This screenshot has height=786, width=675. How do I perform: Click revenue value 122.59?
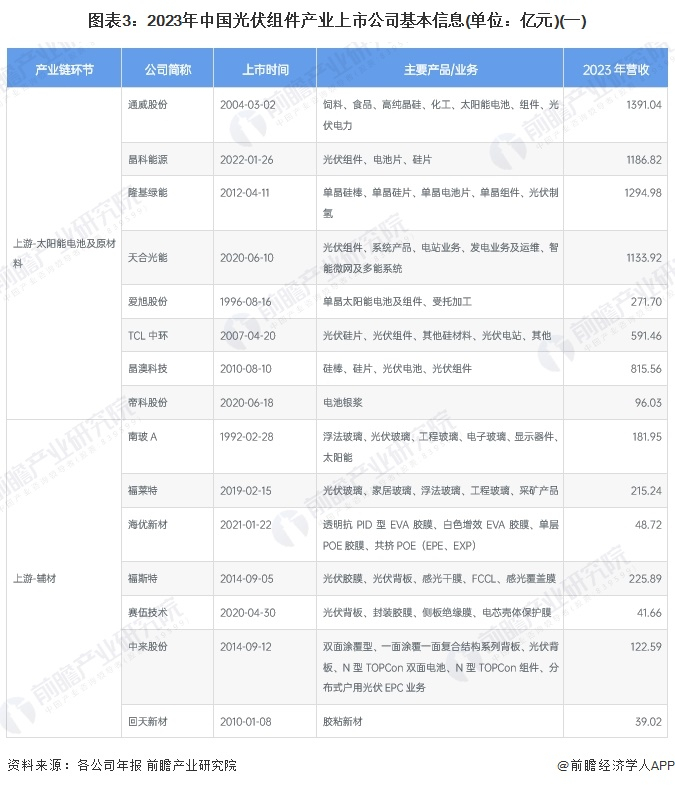tap(646, 647)
